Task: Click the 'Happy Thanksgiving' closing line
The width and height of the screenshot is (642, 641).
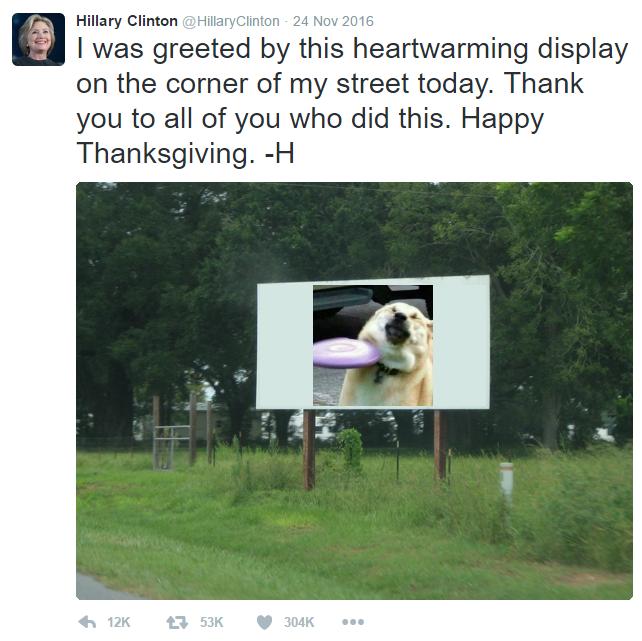Action: [x=310, y=136]
